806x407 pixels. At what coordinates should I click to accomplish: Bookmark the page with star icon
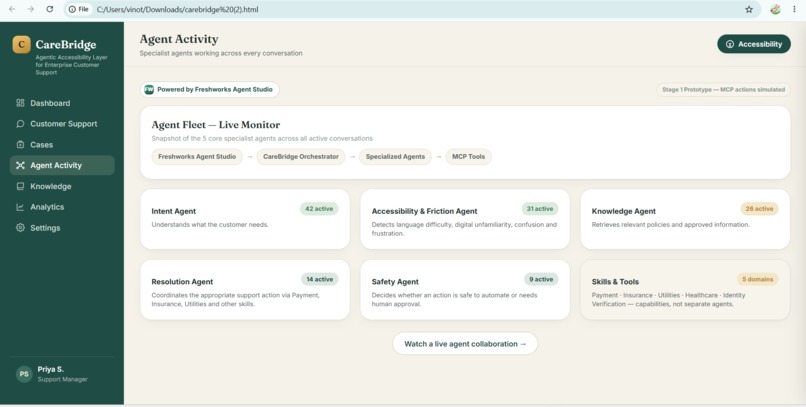pyautogui.click(x=749, y=9)
